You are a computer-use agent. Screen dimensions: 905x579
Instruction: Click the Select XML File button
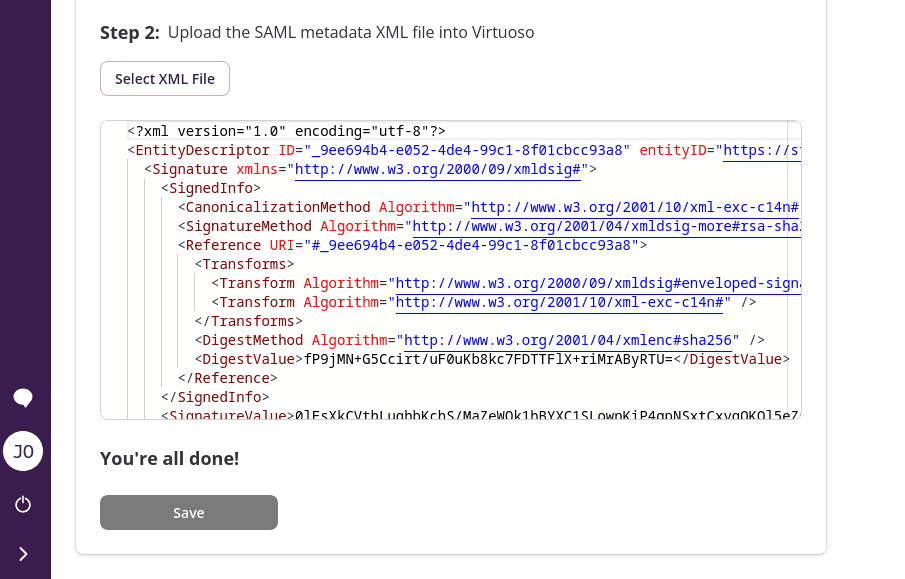[x=165, y=79]
